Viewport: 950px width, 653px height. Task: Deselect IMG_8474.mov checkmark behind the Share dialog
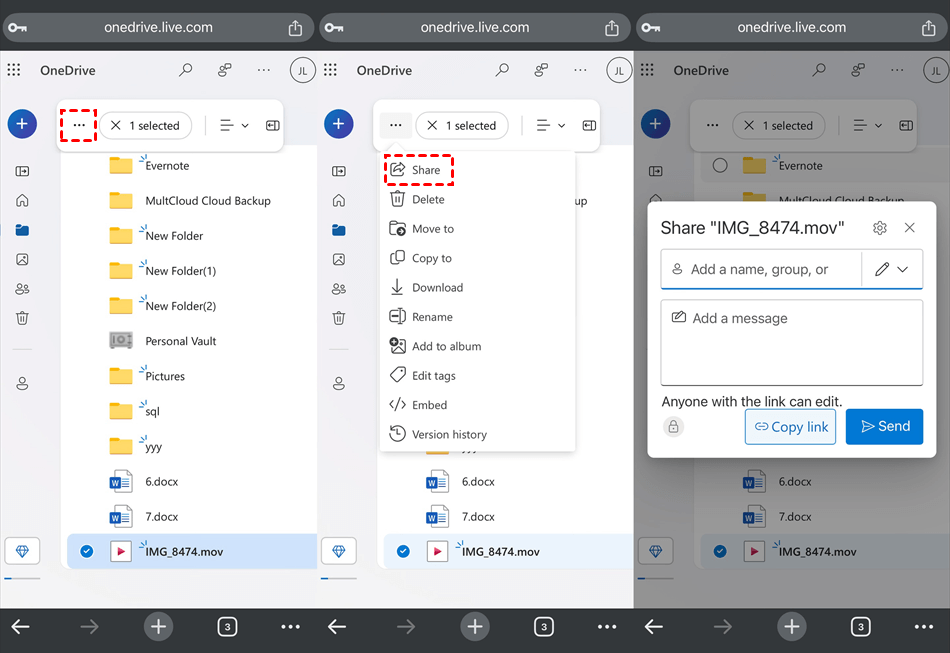point(720,551)
